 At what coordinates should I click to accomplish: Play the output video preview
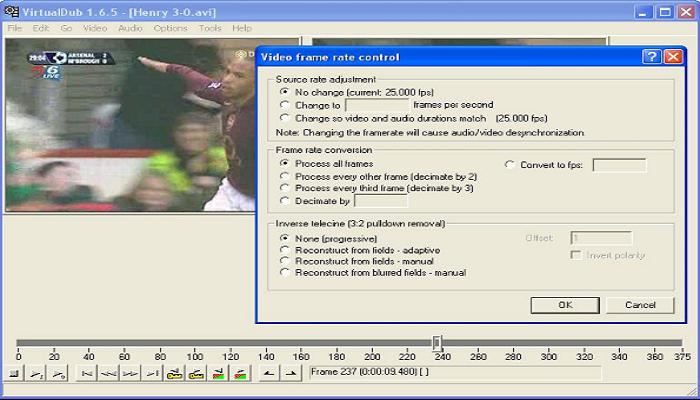click(x=58, y=373)
